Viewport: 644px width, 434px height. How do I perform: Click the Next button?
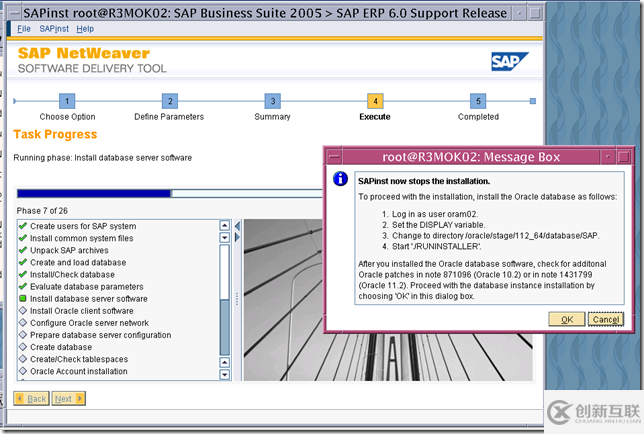[69, 399]
